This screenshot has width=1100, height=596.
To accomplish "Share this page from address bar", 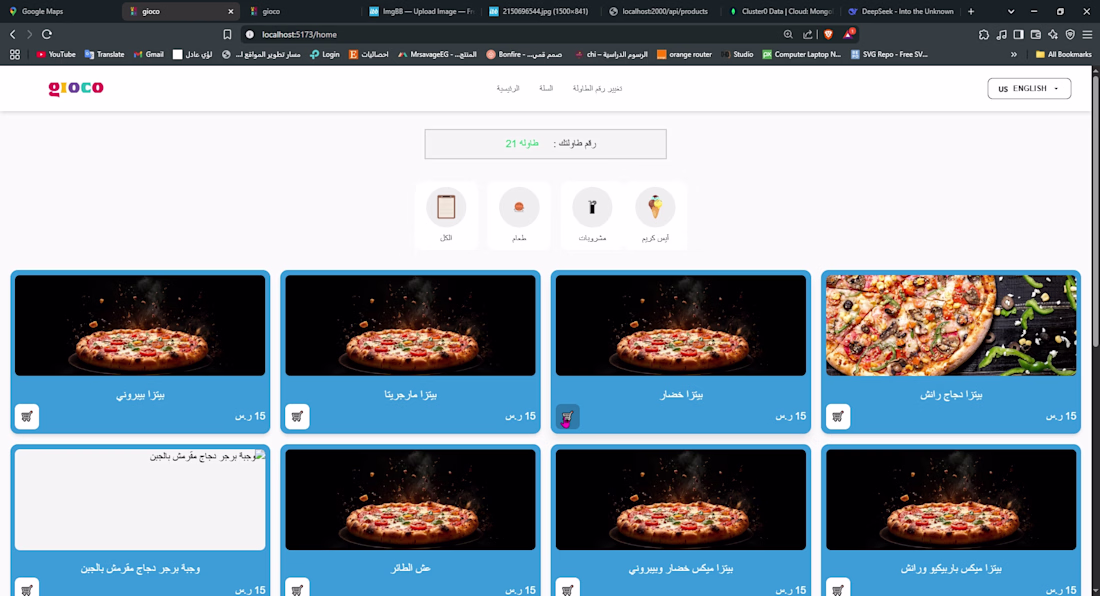I will tap(807, 34).
